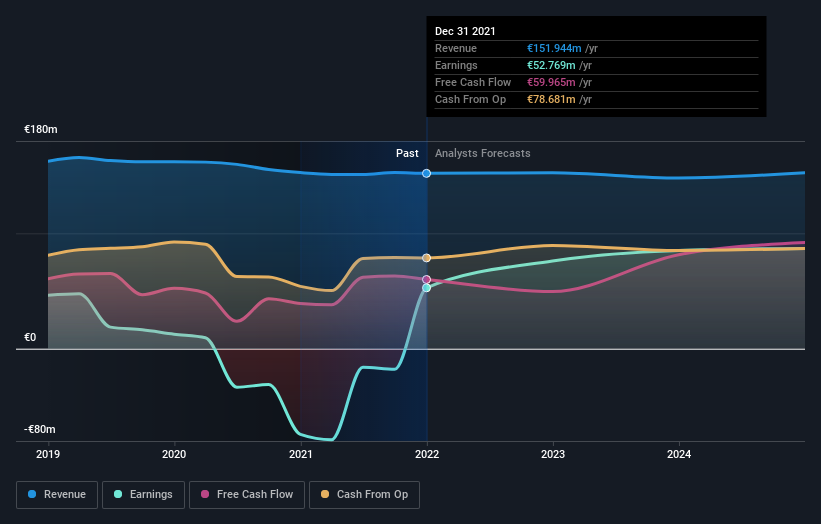Click the pink Free Cash Flow marker at 2022
This screenshot has width=821, height=524.
[x=427, y=280]
